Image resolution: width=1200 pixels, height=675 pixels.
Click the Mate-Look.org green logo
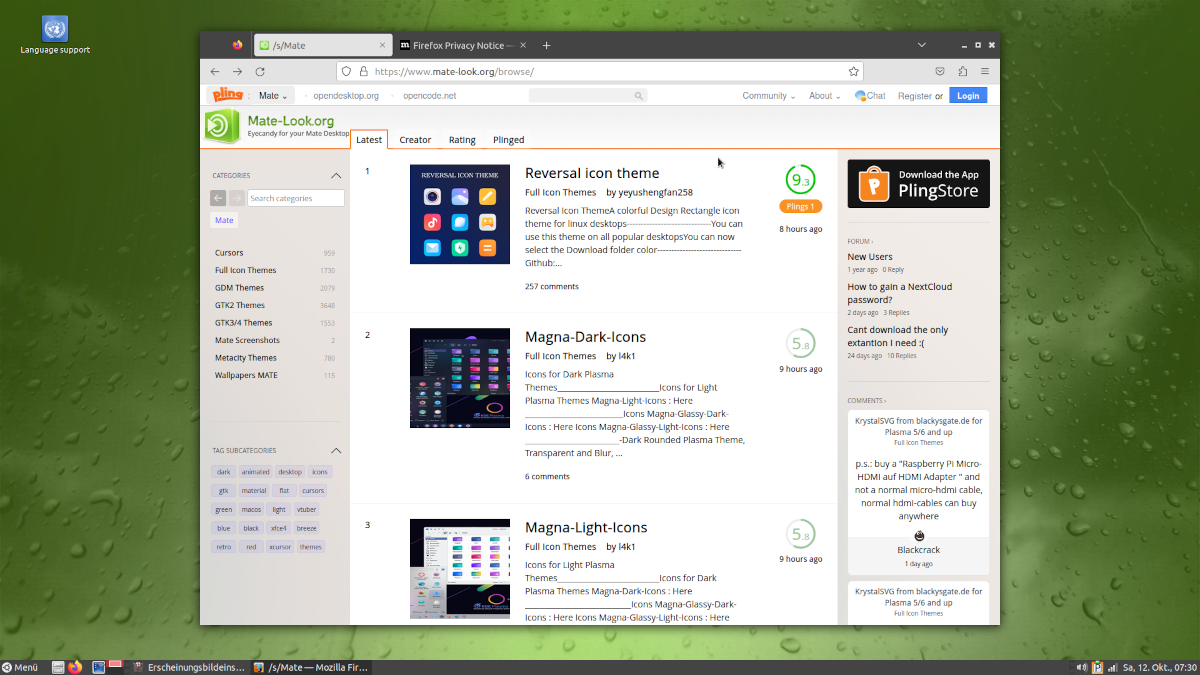pyautogui.click(x=223, y=127)
